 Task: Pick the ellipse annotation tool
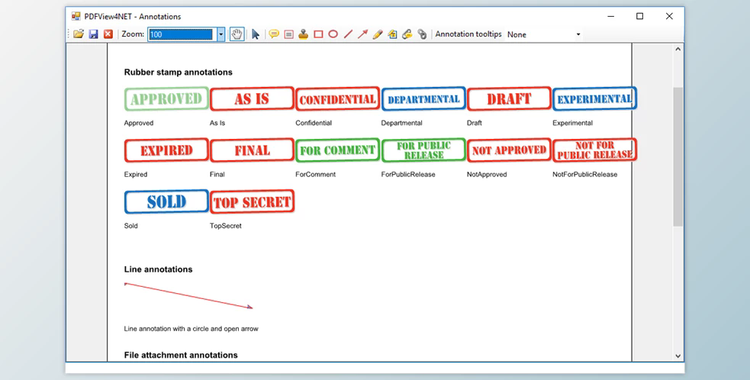pos(333,34)
